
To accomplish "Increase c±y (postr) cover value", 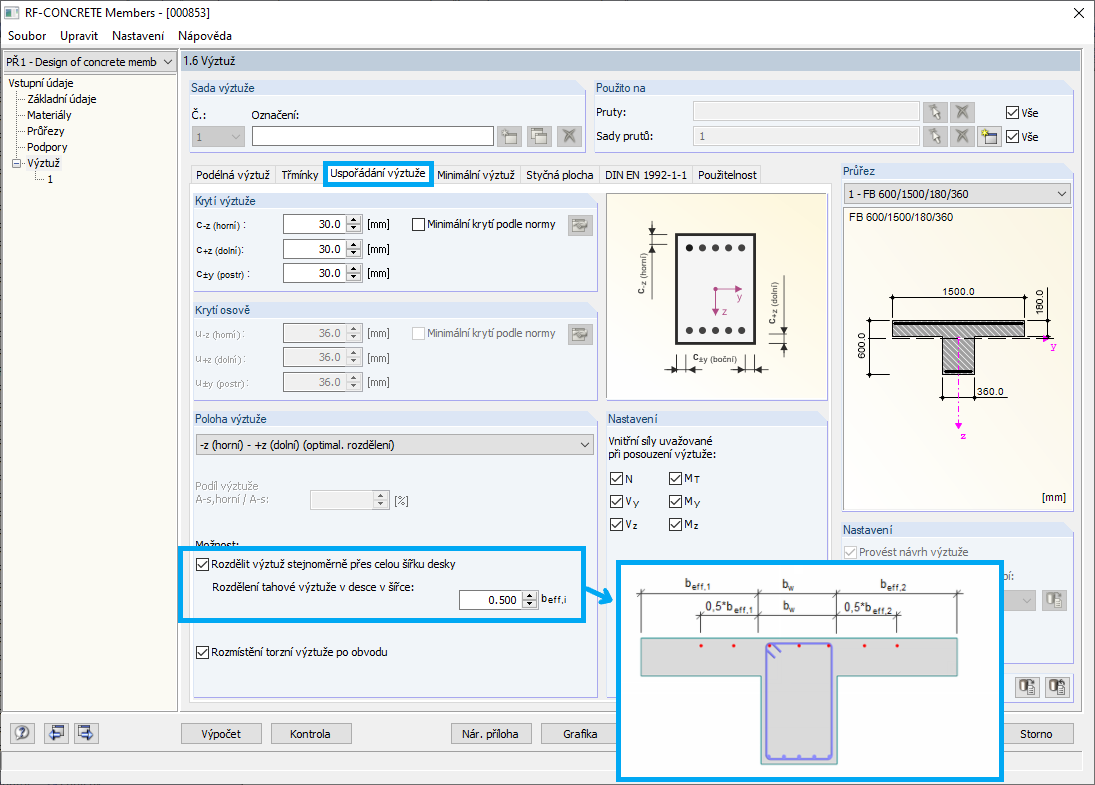I will pyautogui.click(x=354, y=269).
